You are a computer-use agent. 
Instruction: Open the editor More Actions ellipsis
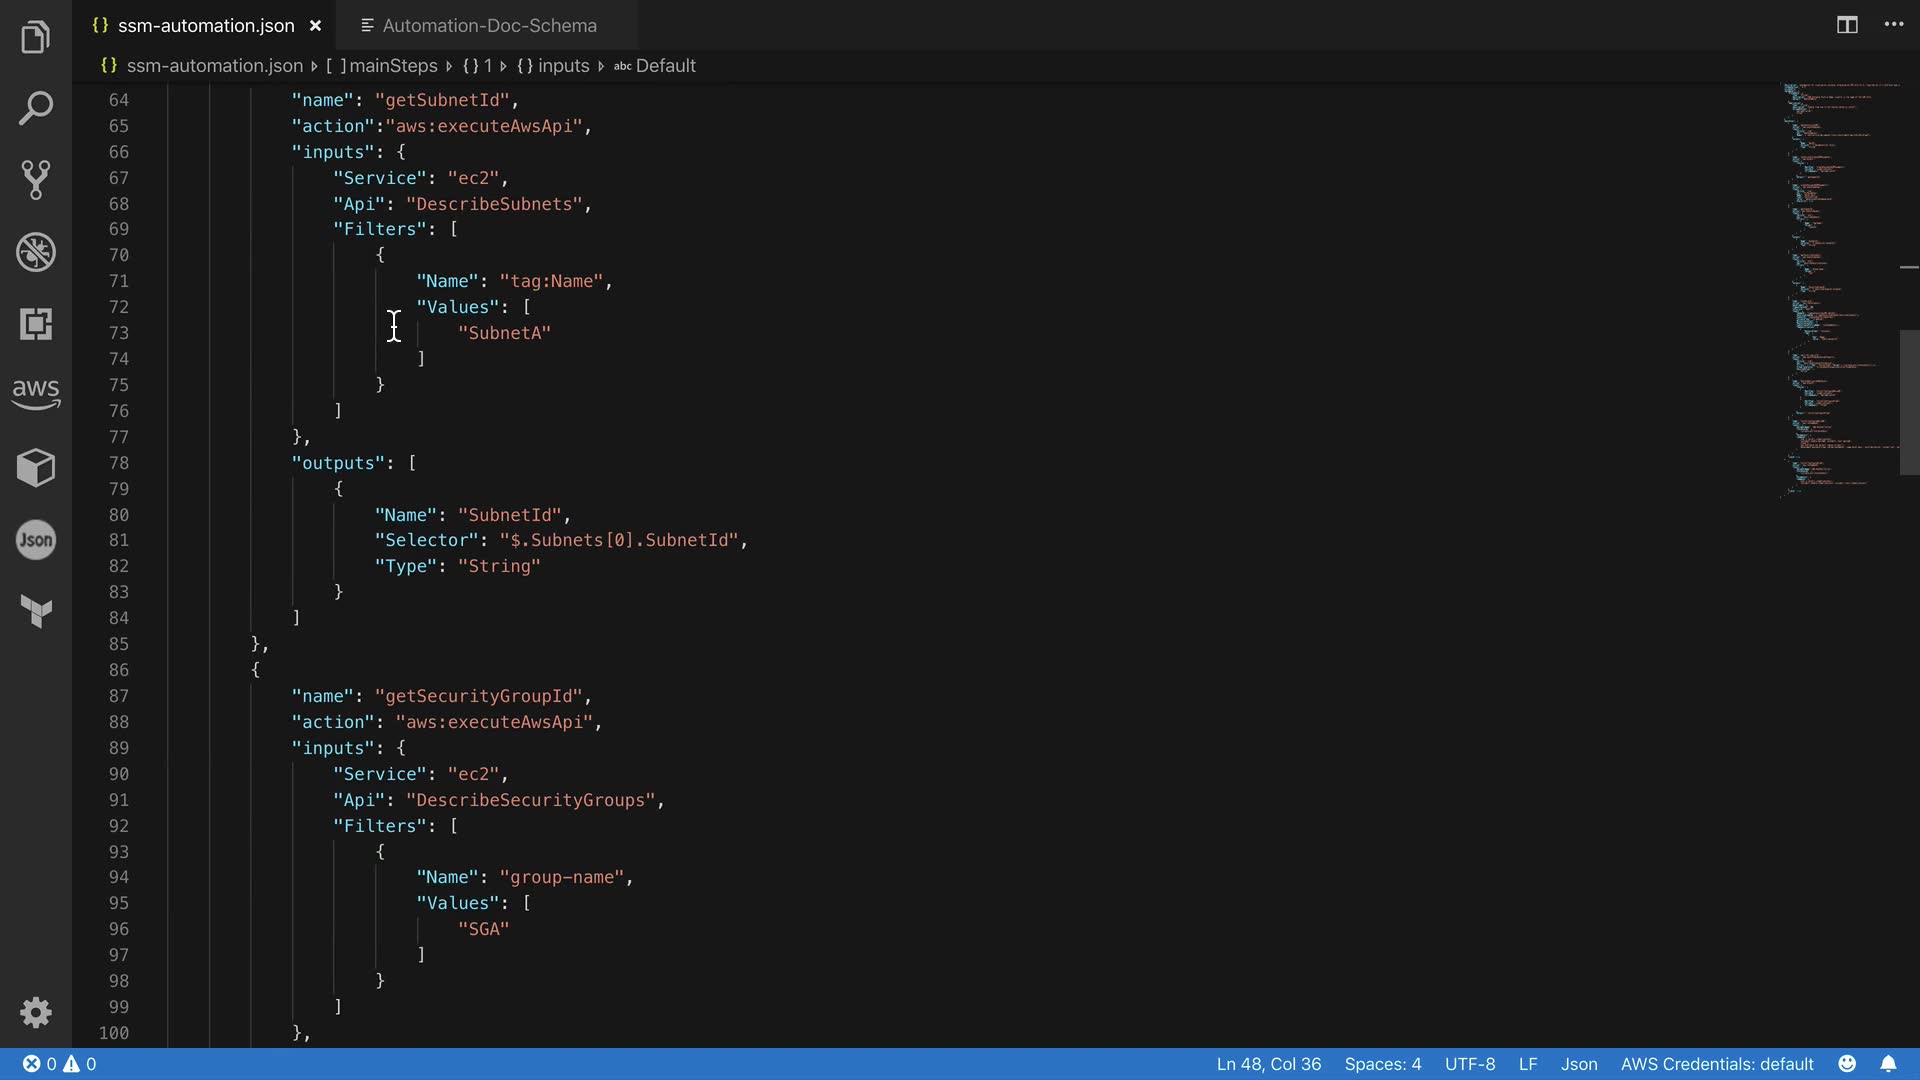[x=1894, y=25]
